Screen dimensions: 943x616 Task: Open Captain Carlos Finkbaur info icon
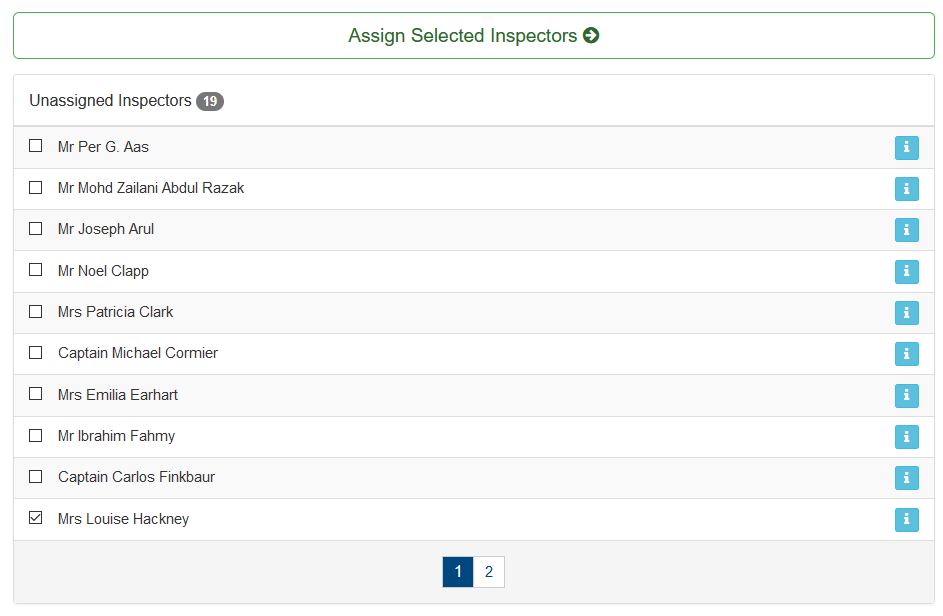906,478
